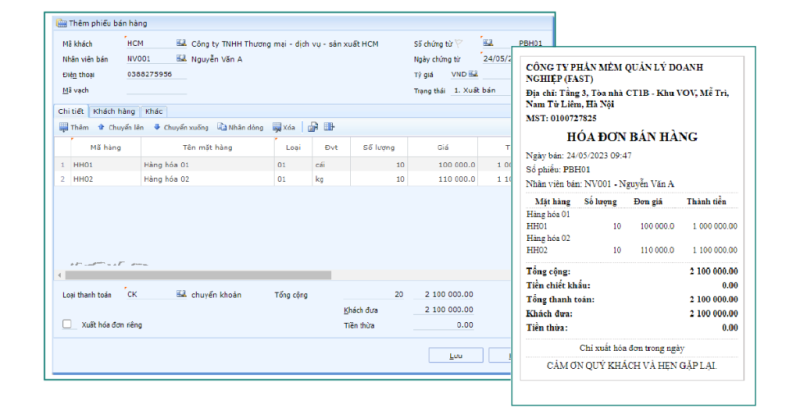The width and height of the screenshot is (800, 418).
Task: Open customer lookup icon beside HCM code
Action: tap(181, 43)
